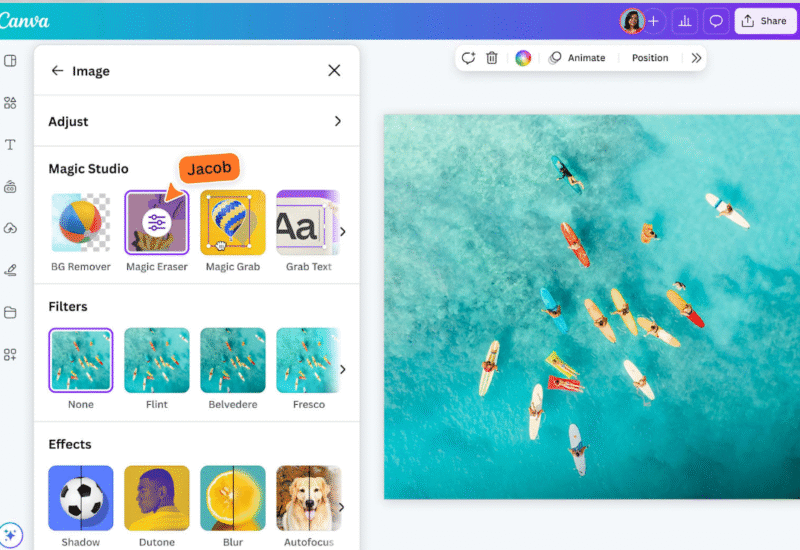Expand the Adjust chevron arrow

coord(337,121)
